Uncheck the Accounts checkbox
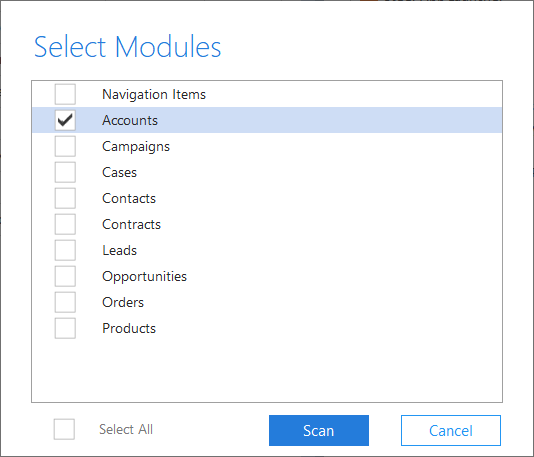This screenshot has width=534, height=457. tap(65, 120)
